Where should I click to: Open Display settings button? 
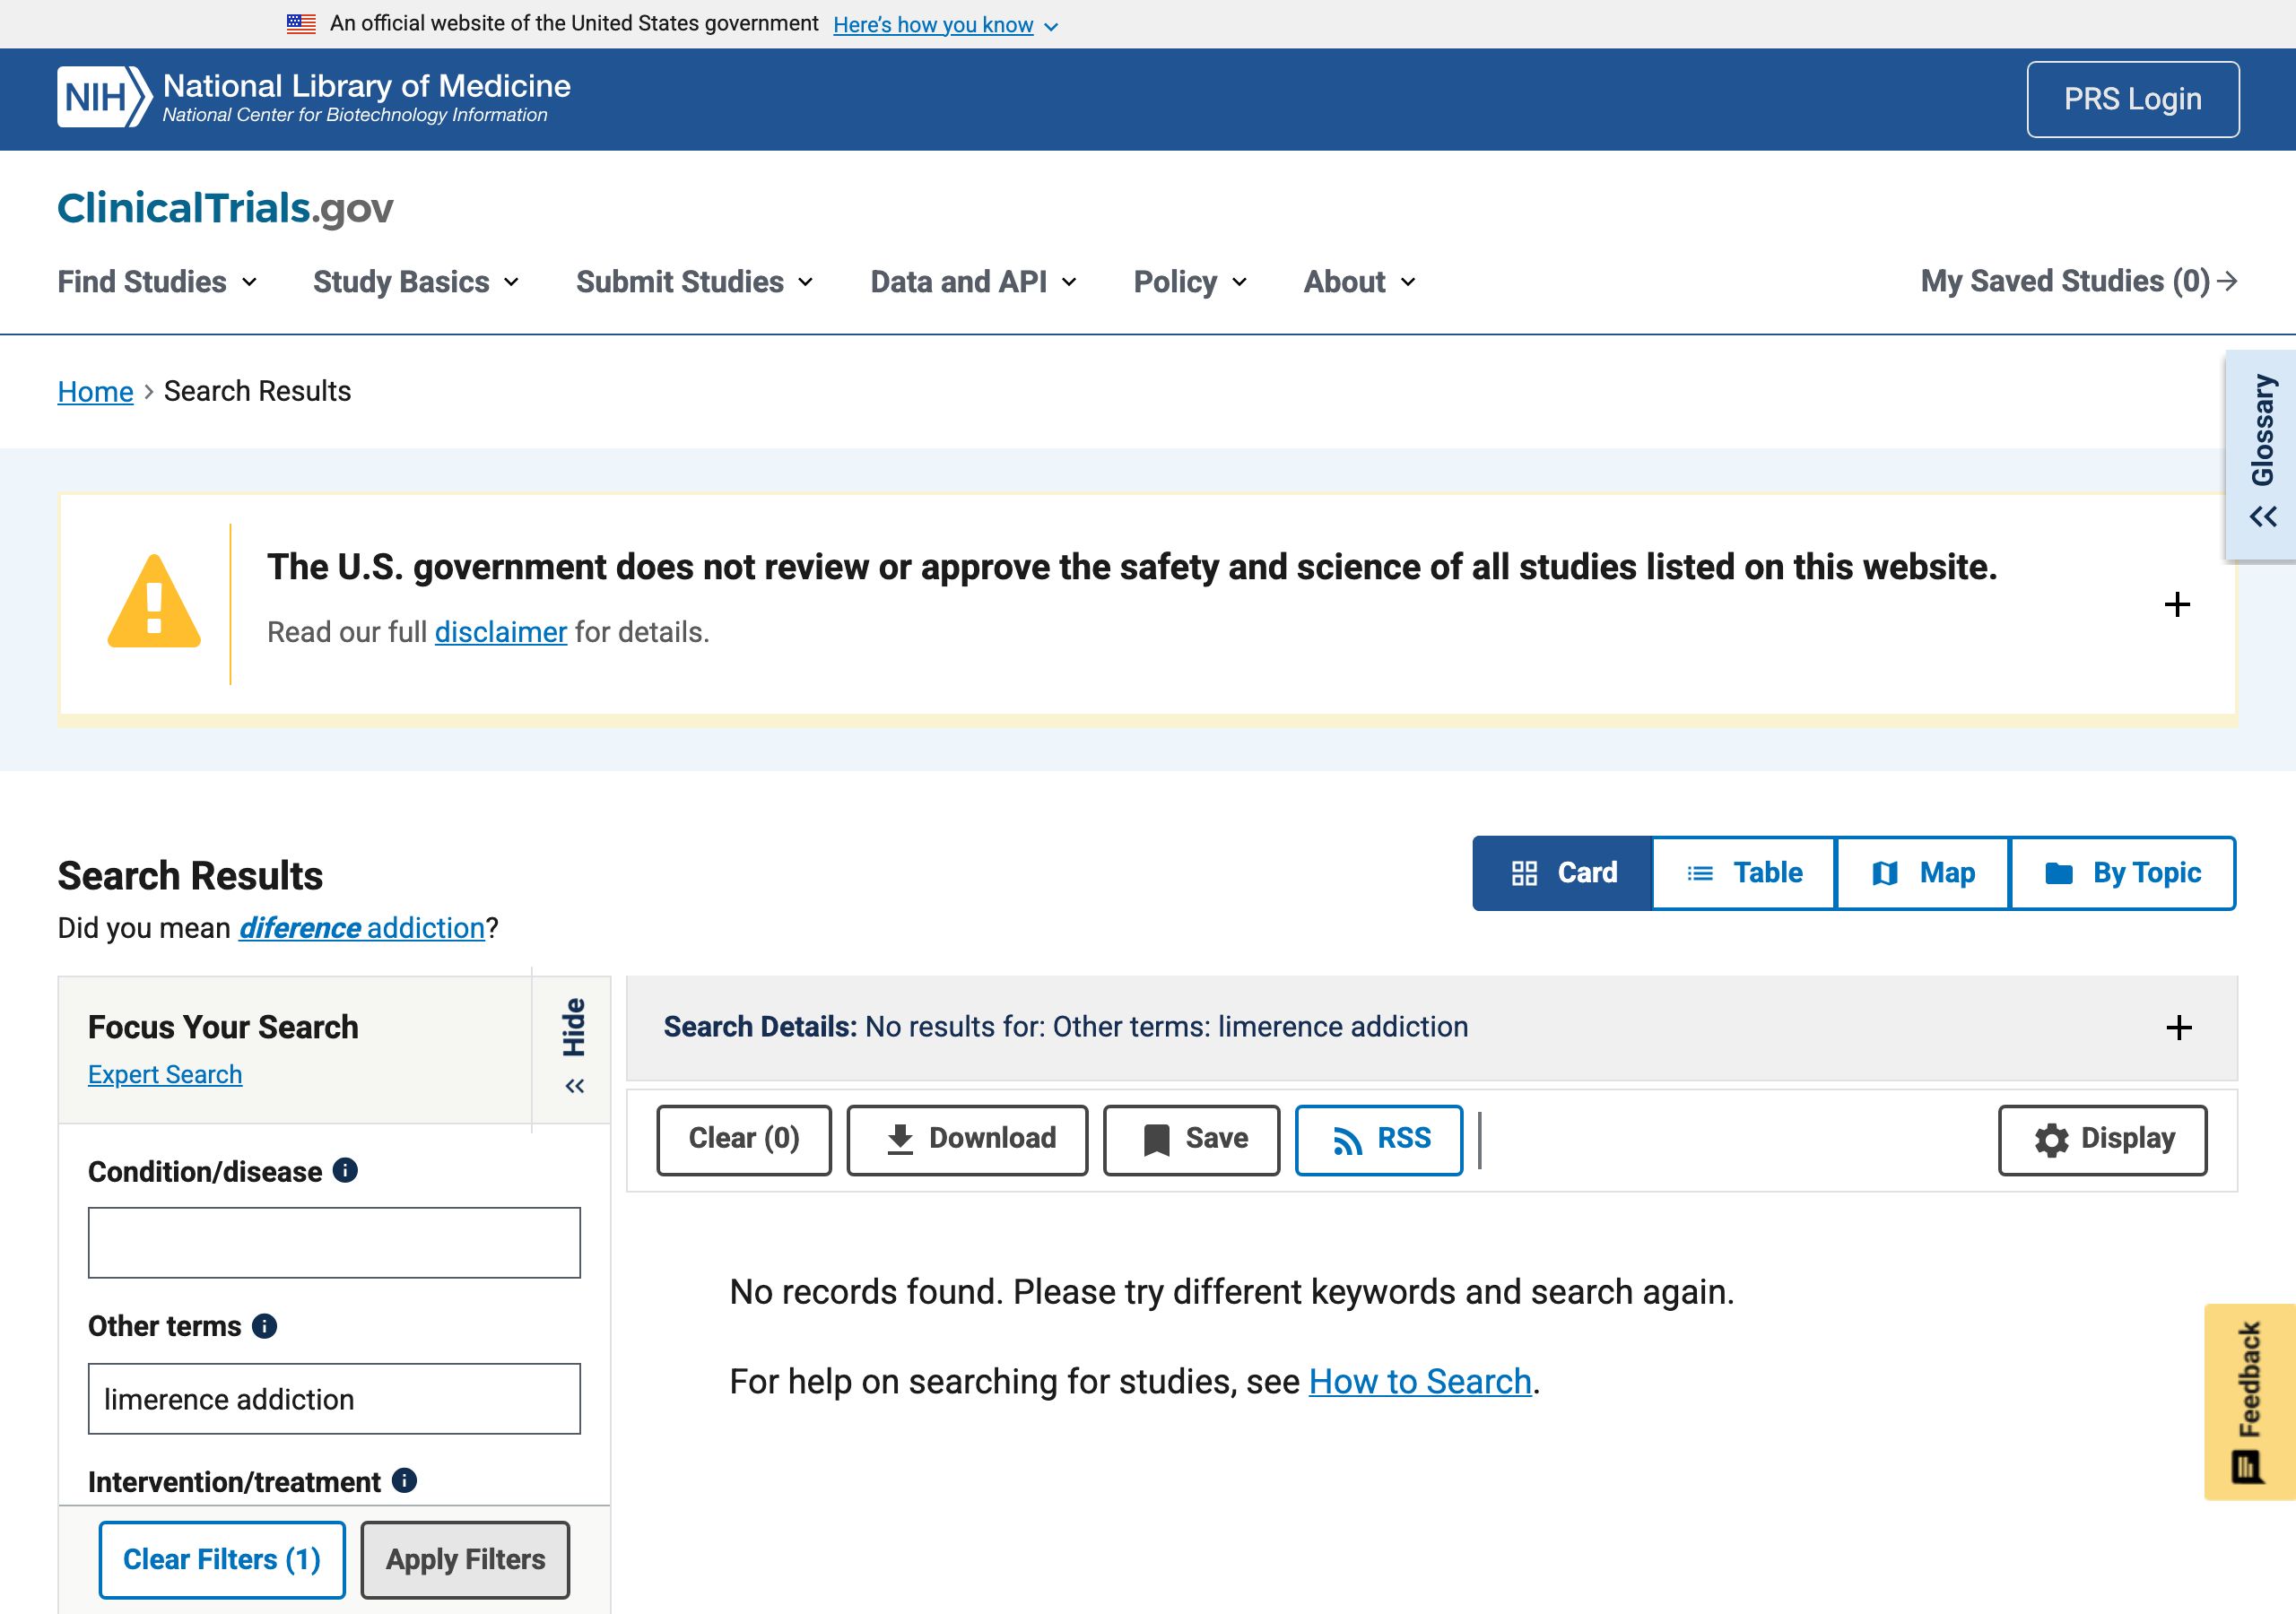[2102, 1139]
